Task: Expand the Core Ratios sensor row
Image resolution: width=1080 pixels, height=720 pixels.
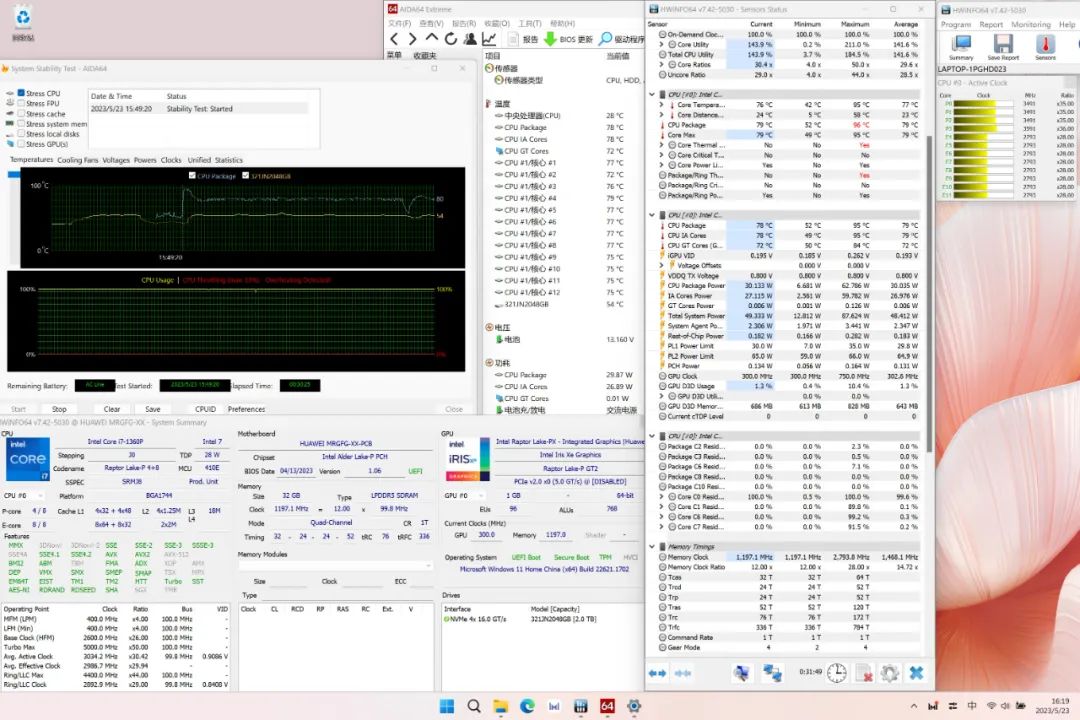Action: point(663,65)
